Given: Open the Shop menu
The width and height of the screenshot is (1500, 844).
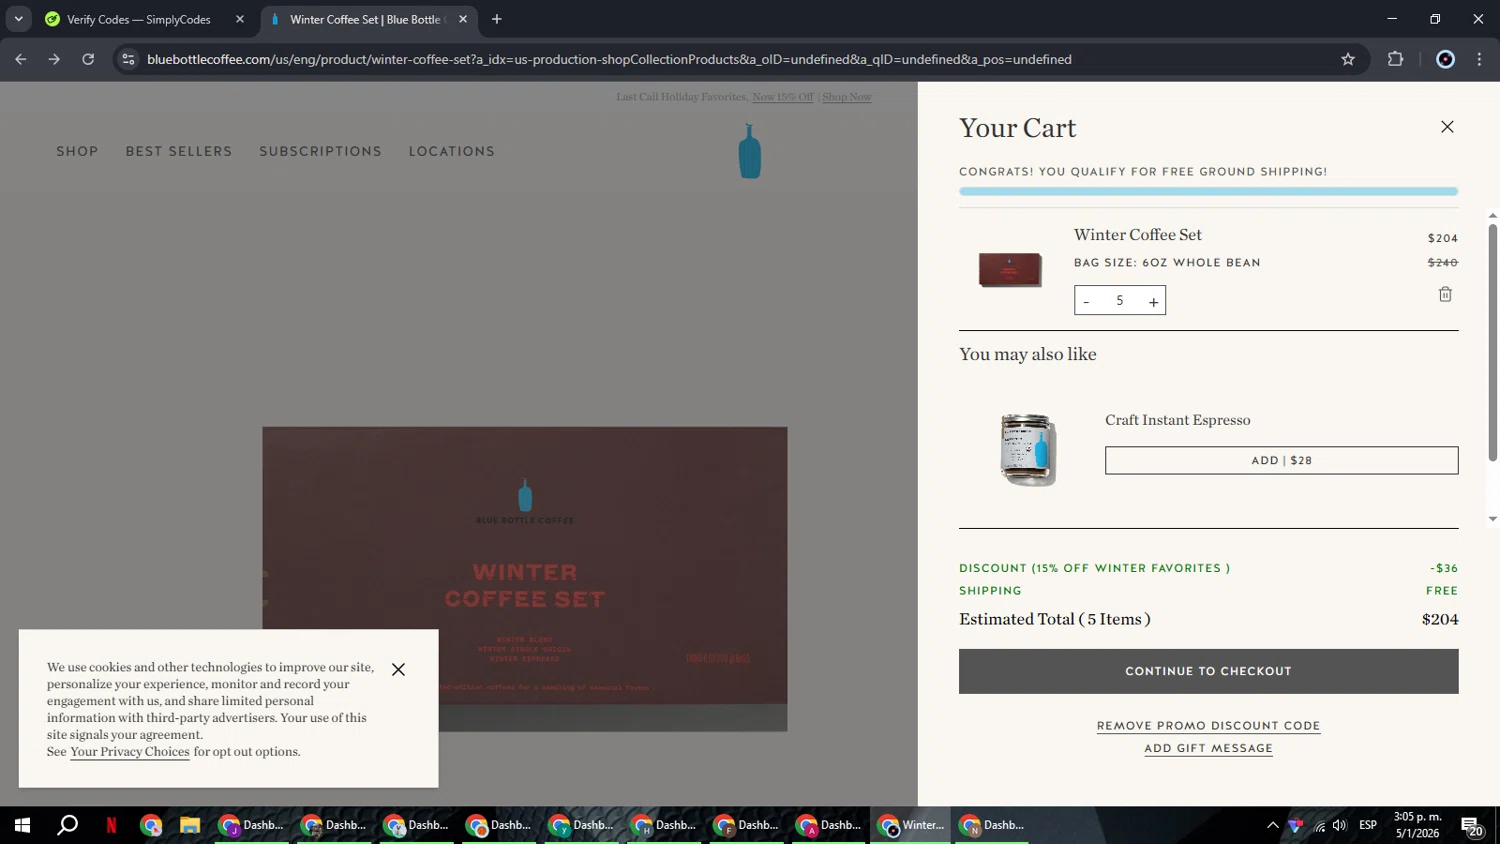Looking at the screenshot, I should (77, 151).
